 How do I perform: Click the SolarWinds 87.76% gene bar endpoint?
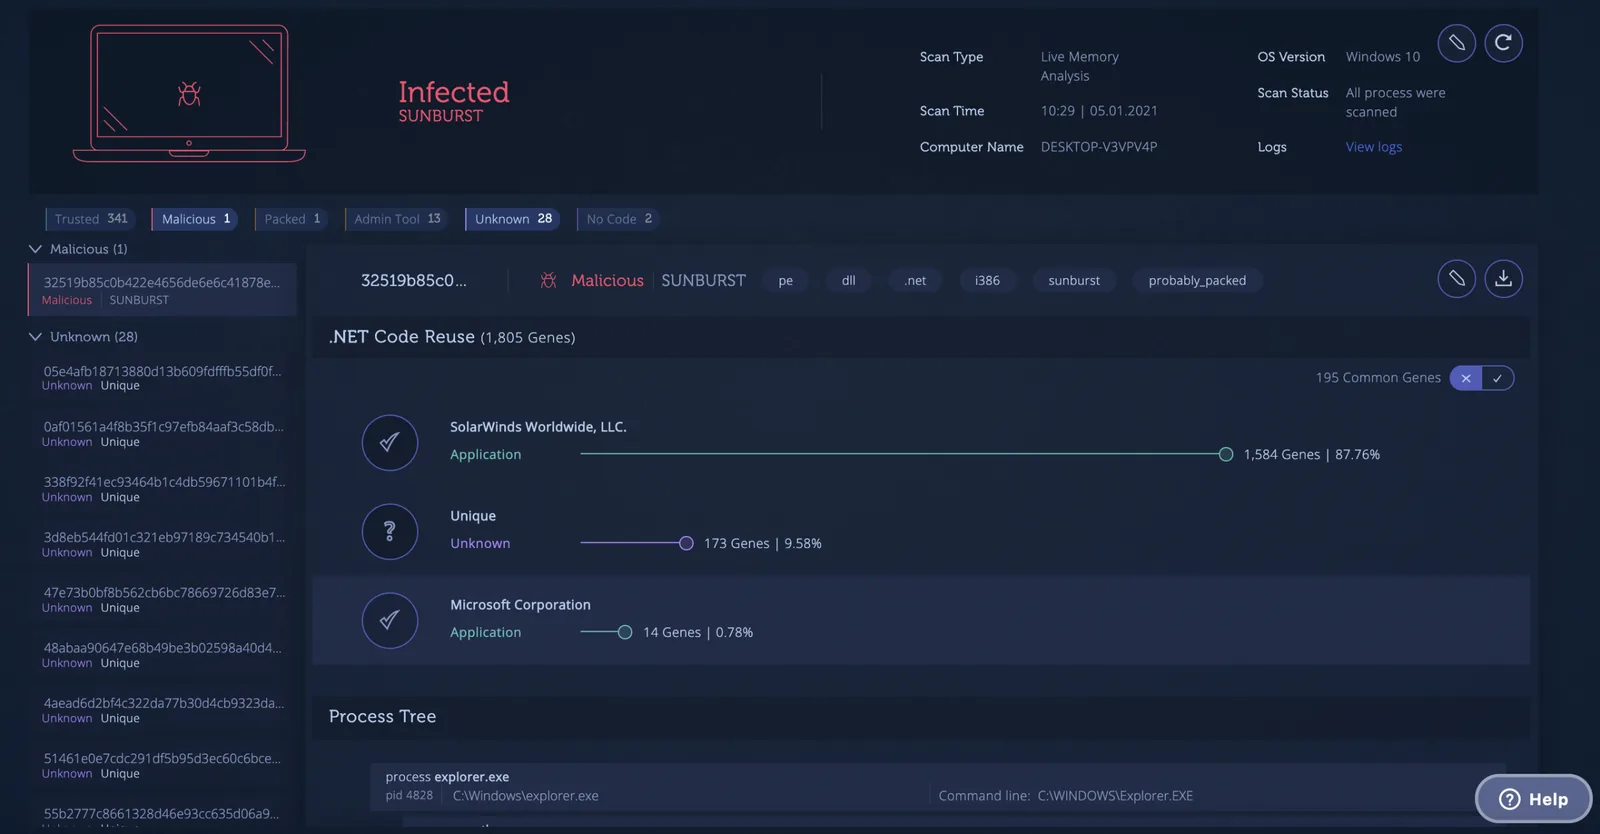pos(1226,454)
